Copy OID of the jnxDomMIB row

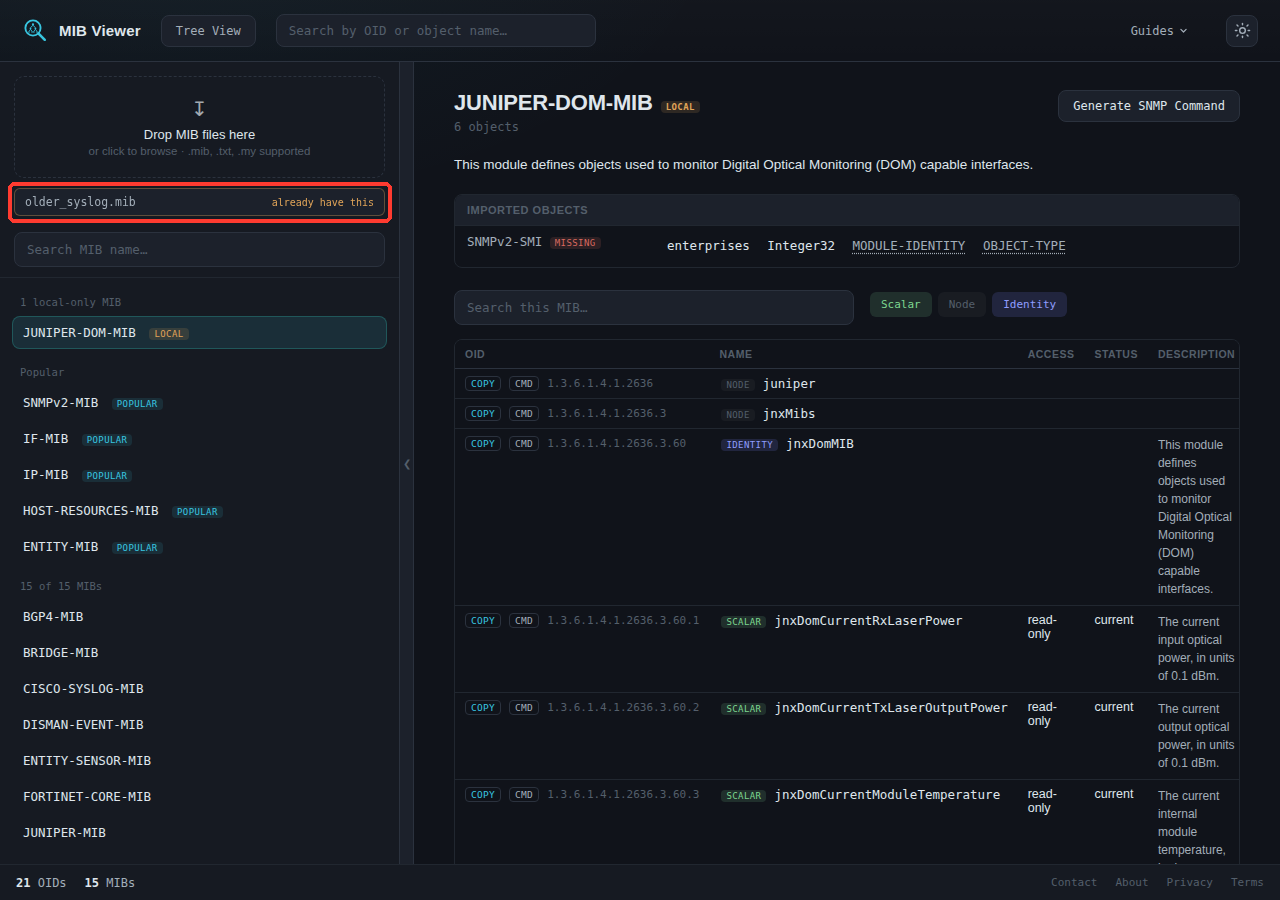483,443
